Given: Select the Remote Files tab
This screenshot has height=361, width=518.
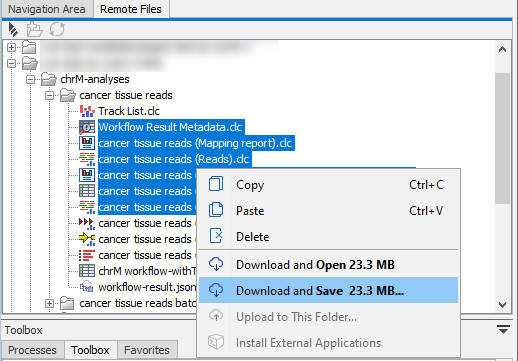Looking at the screenshot, I should (131, 9).
